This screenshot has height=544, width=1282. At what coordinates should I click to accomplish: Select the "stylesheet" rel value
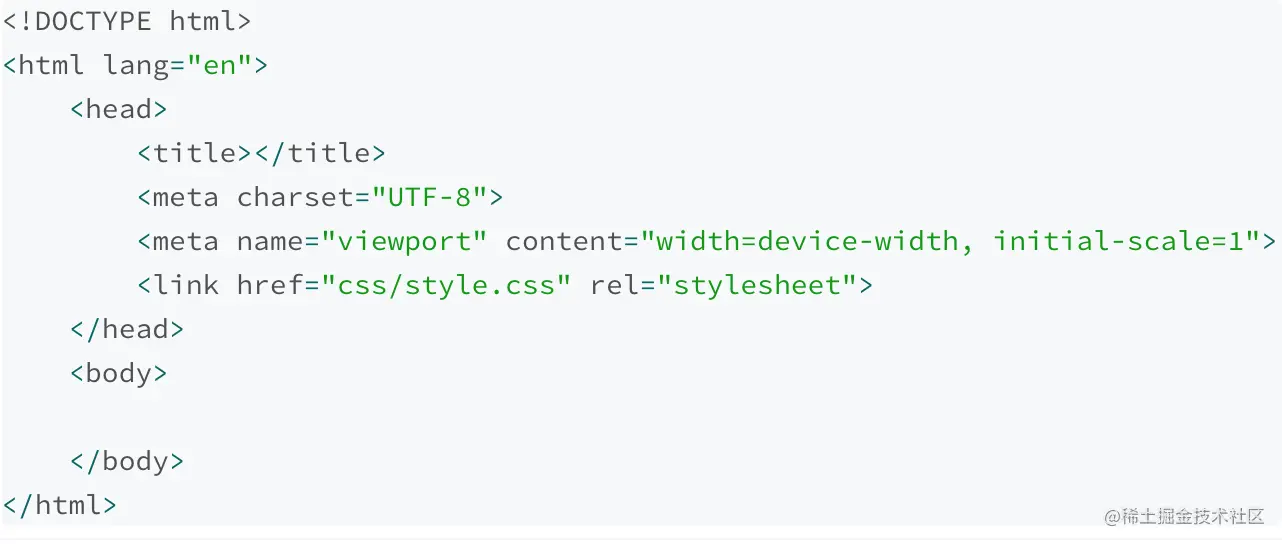[756, 285]
